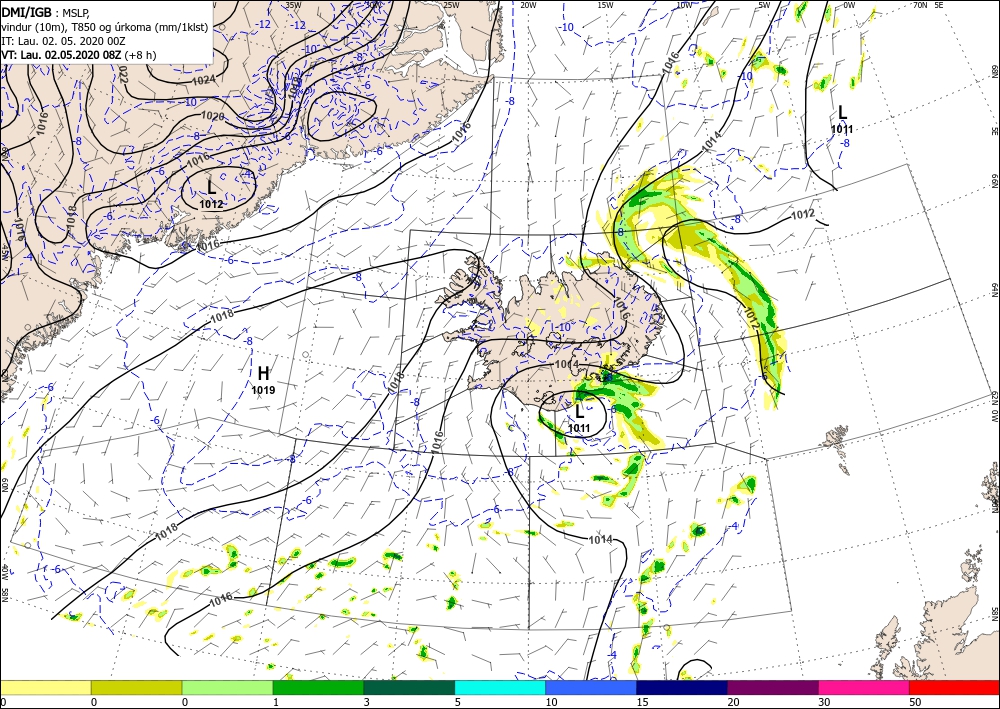Click legend scale value '1'
Image resolution: width=1000 pixels, height=709 pixels.
click(x=277, y=702)
